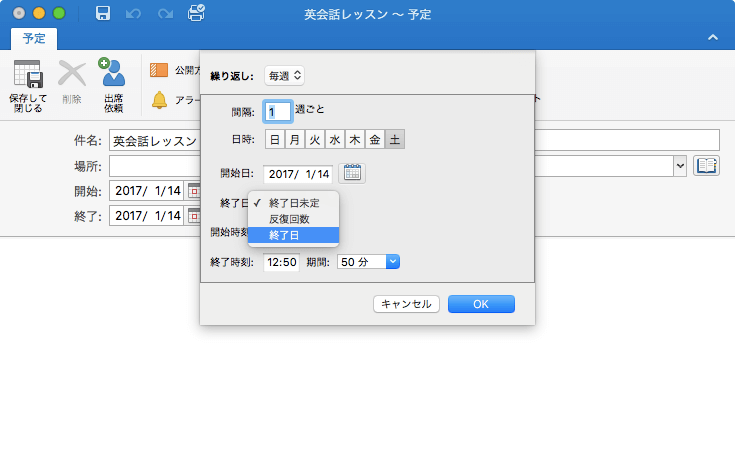Image resolution: width=735 pixels, height=450 pixels.
Task: Select 反復回数 in the popup menu
Action: tap(289, 218)
